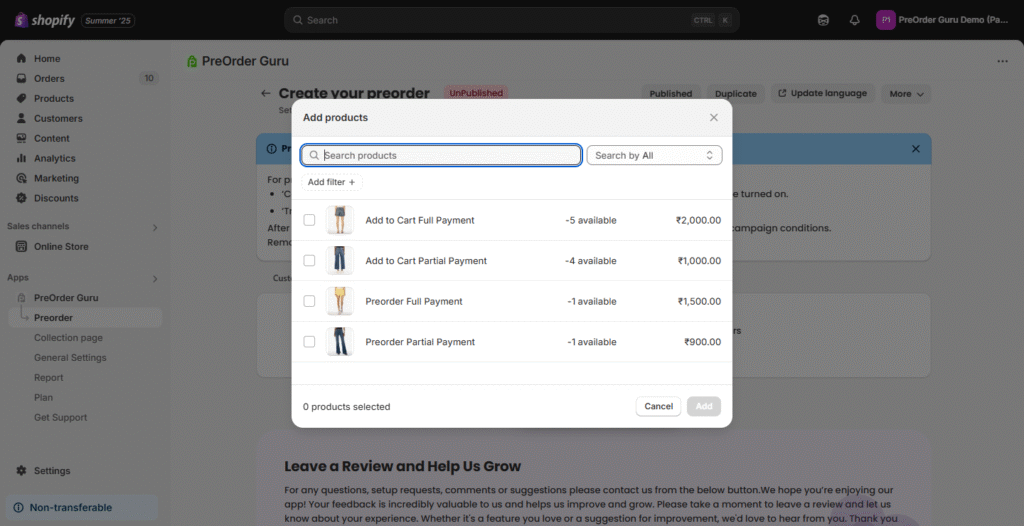Close the Add products dialog
This screenshot has height=526, width=1024.
714,117
